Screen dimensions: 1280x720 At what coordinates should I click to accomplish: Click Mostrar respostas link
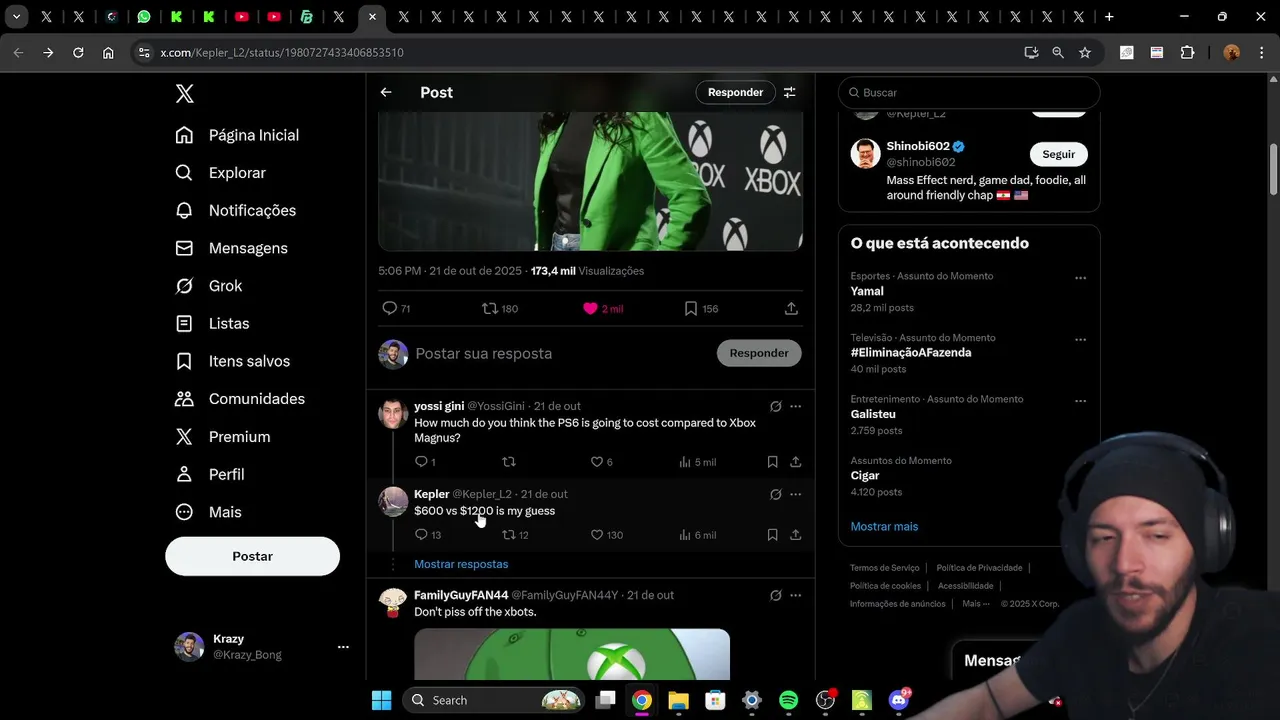[x=461, y=564]
